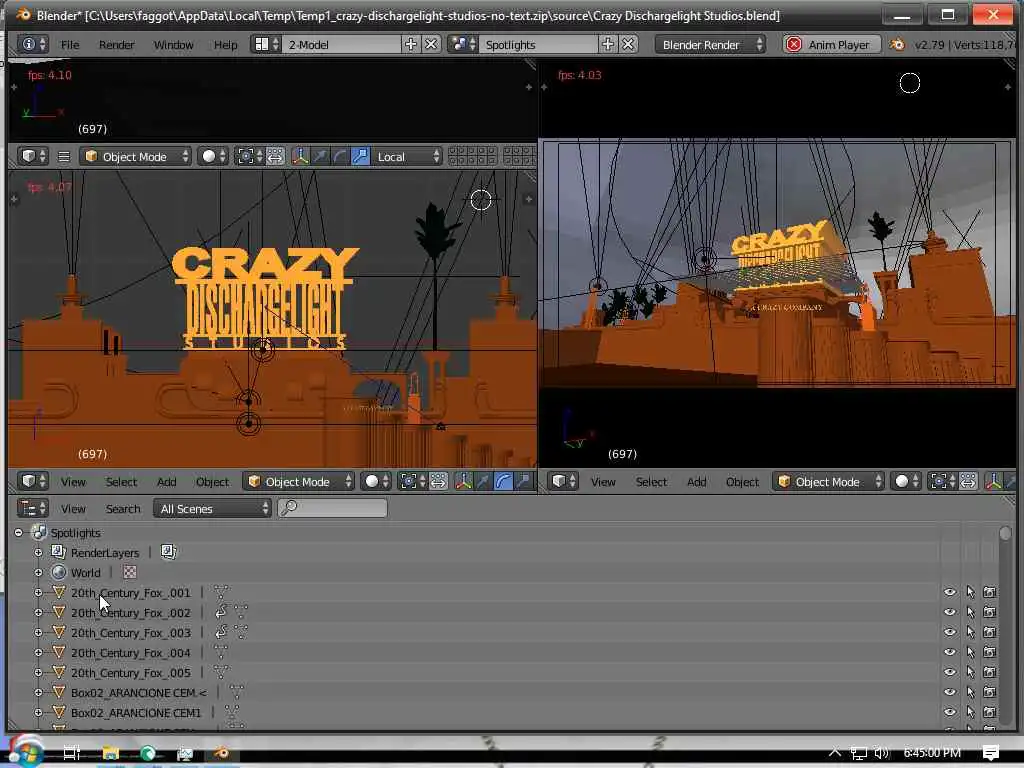Click the outliner search filter field
Image resolution: width=1024 pixels, height=768 pixels.
tap(332, 507)
